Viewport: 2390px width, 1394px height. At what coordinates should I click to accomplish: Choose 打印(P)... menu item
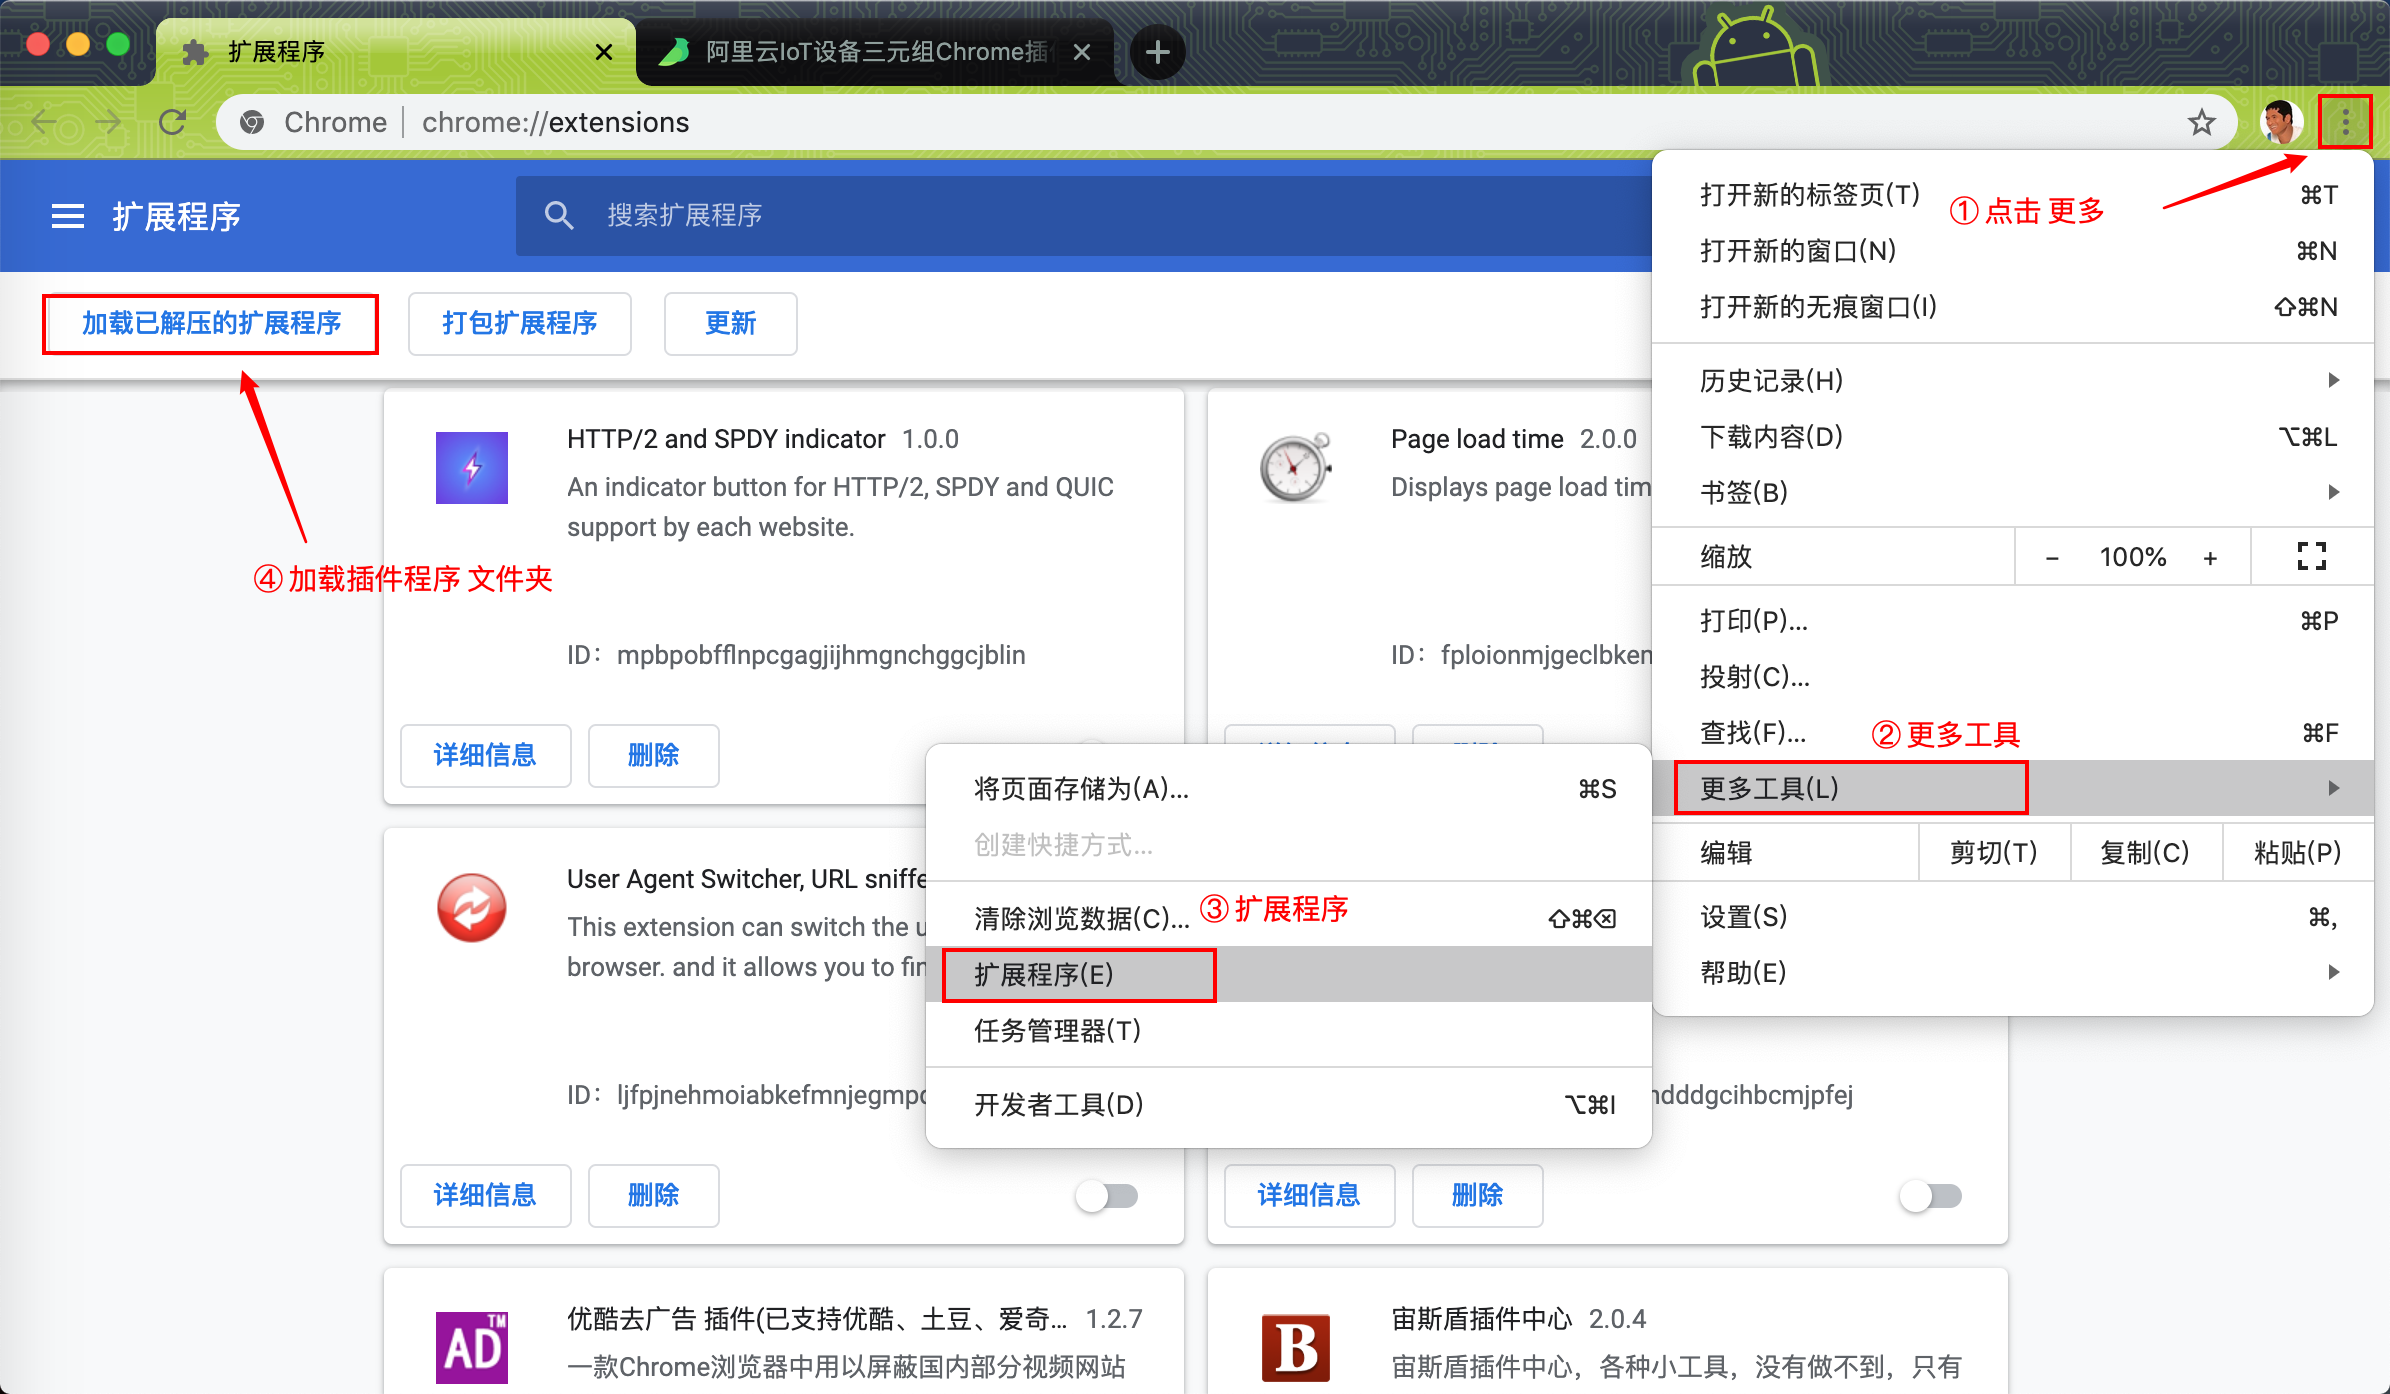click(x=2013, y=621)
